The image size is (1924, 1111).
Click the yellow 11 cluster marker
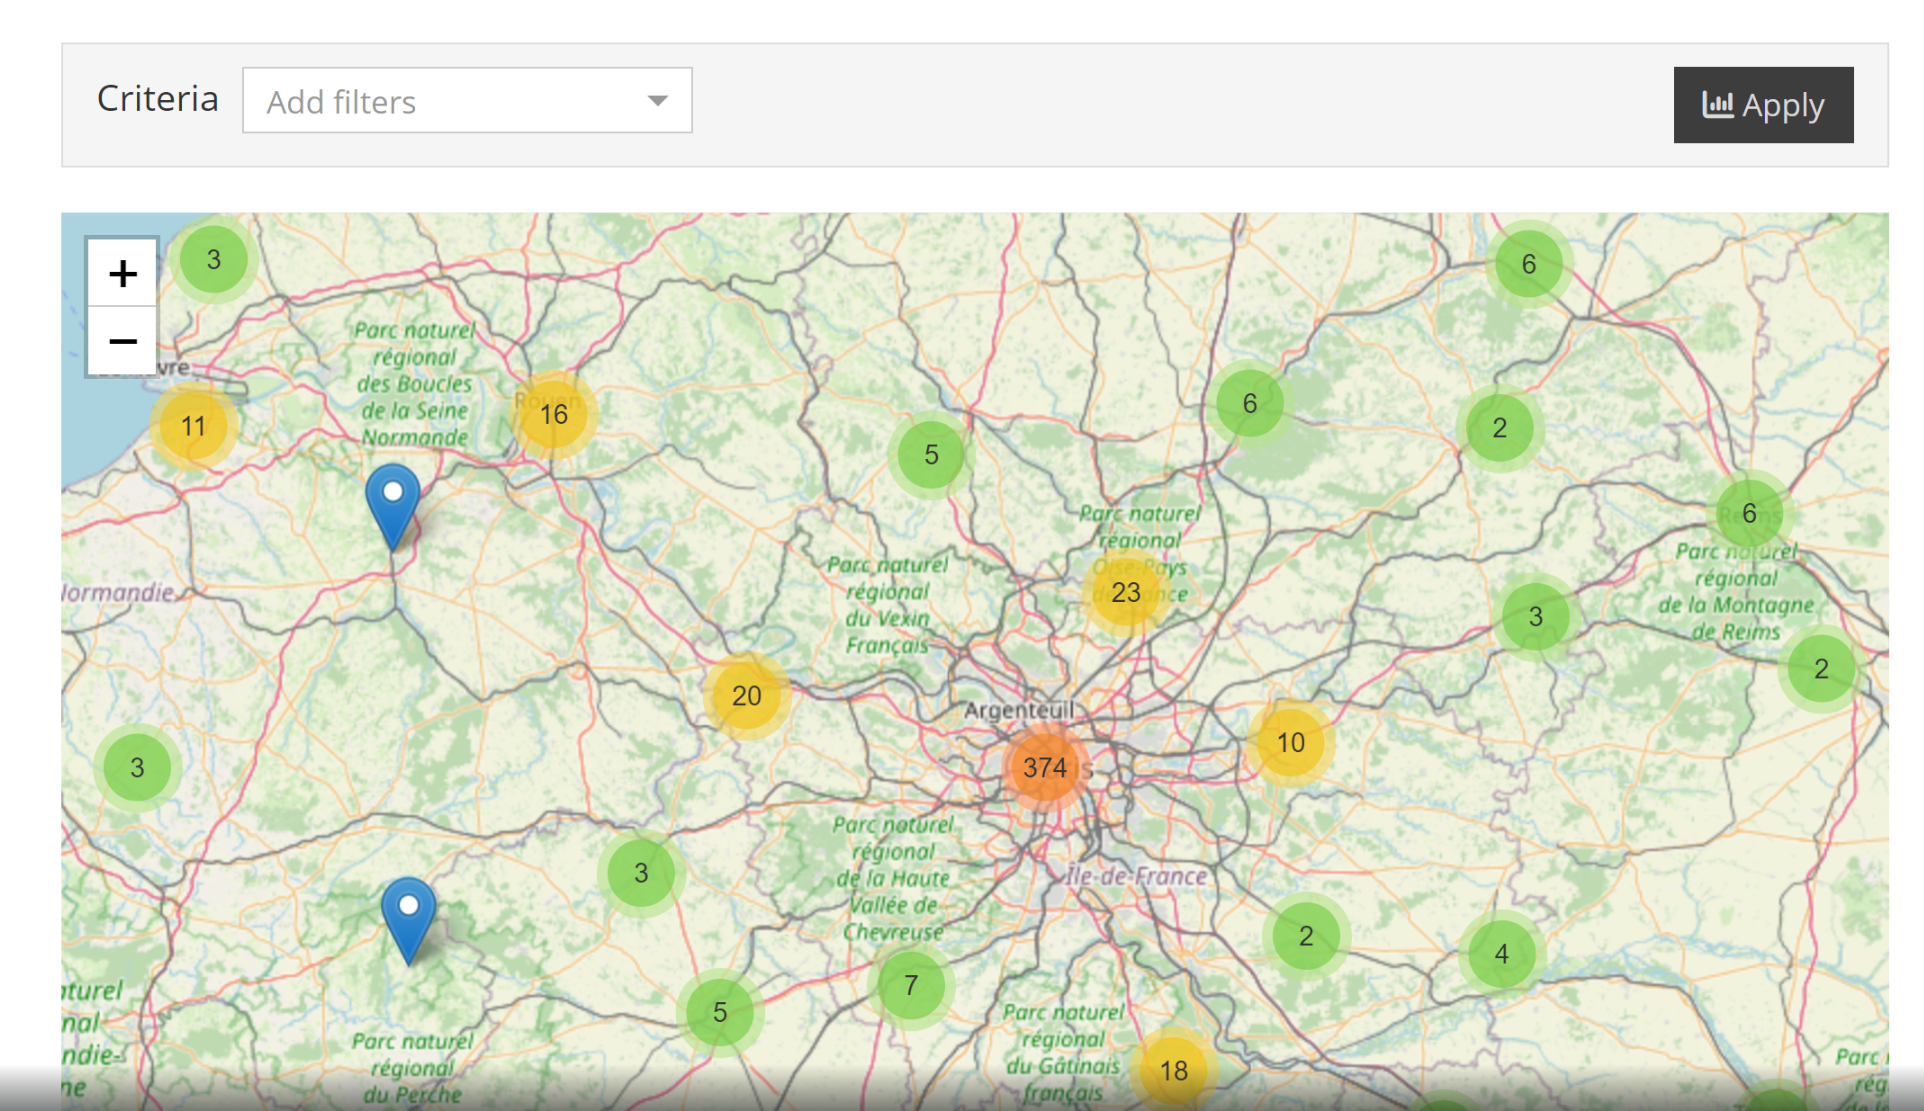pyautogui.click(x=193, y=426)
